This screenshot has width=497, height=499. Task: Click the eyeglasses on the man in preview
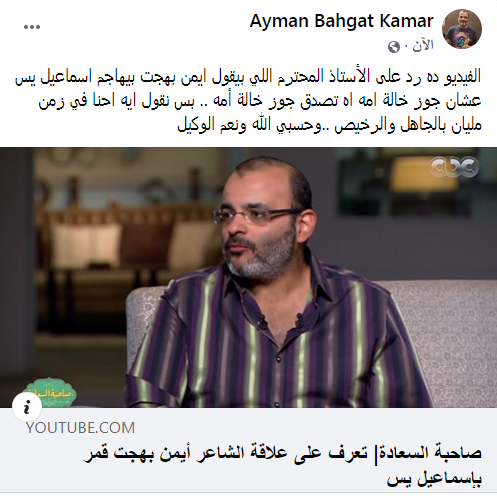tap(257, 215)
